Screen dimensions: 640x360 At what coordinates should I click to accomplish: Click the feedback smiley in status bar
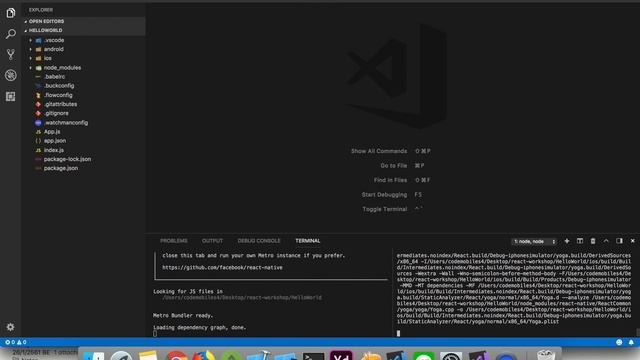pyautogui.click(x=619, y=342)
